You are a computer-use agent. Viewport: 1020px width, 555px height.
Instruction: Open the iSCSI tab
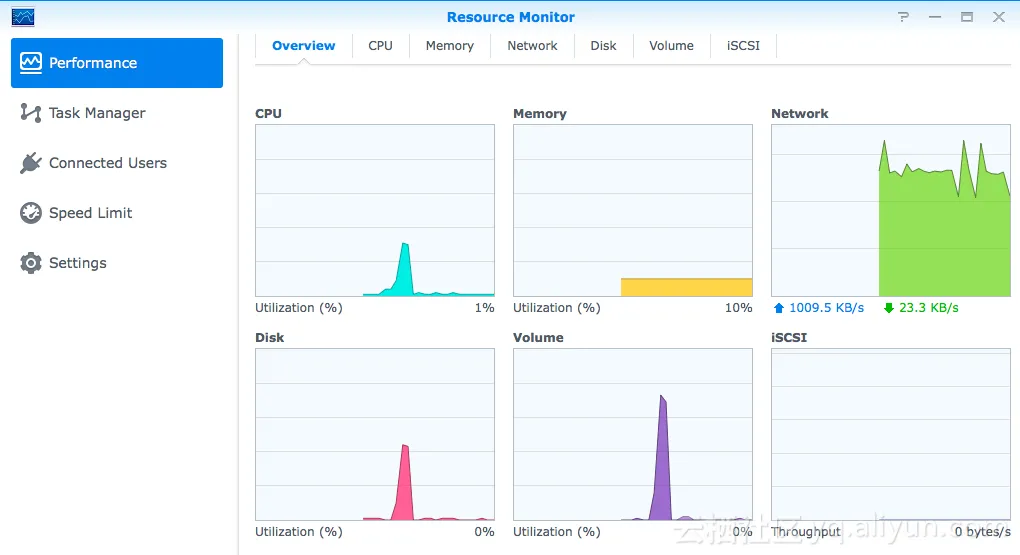(x=743, y=46)
